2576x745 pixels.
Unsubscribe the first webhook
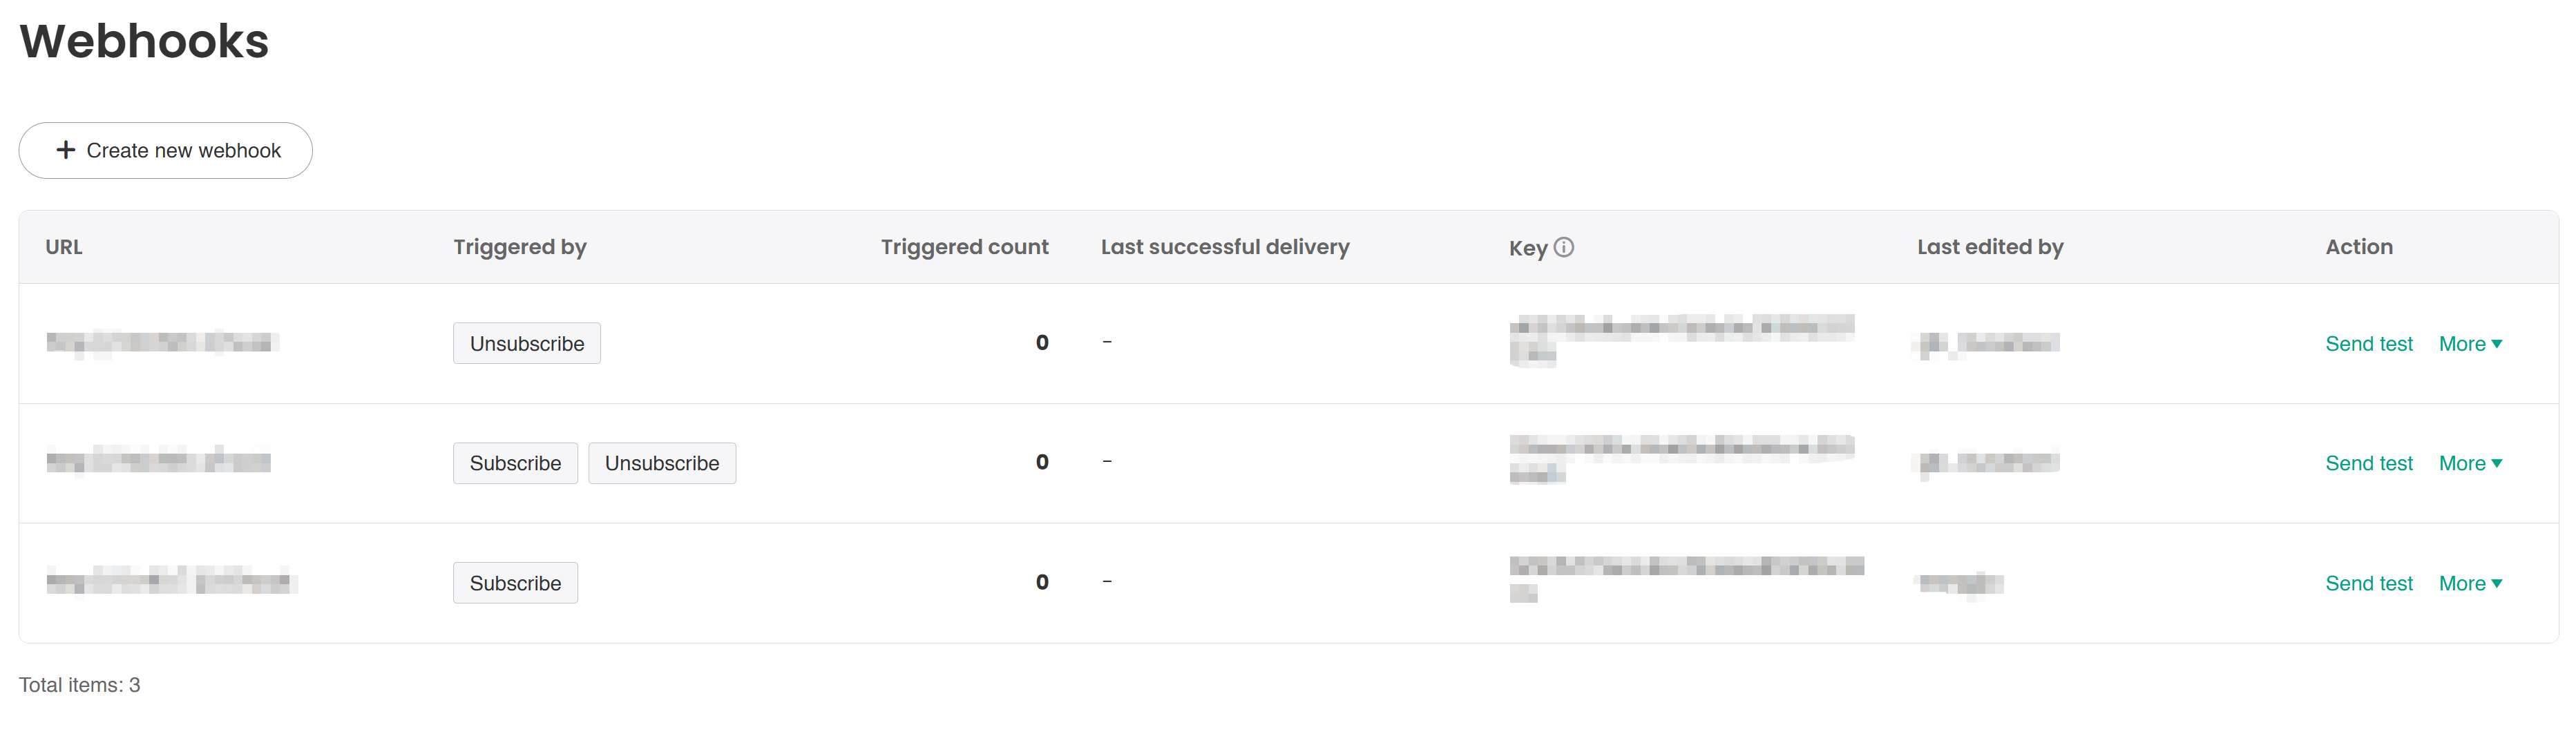(x=526, y=343)
